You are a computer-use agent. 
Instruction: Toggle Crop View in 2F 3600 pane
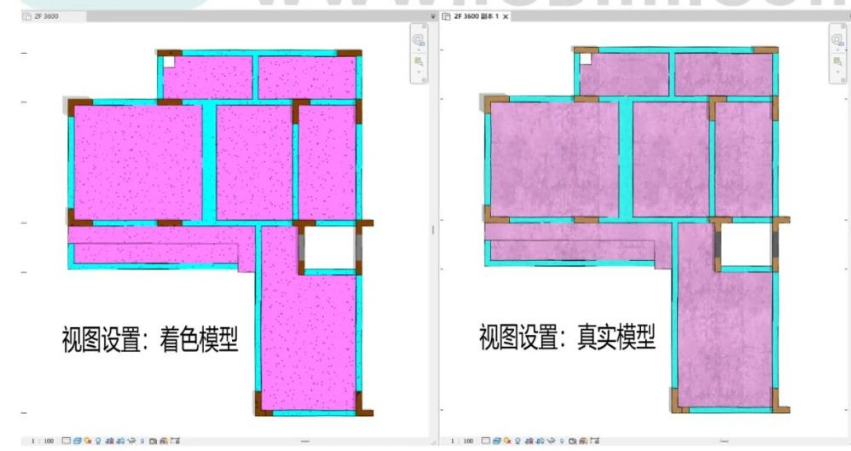tap(110, 441)
